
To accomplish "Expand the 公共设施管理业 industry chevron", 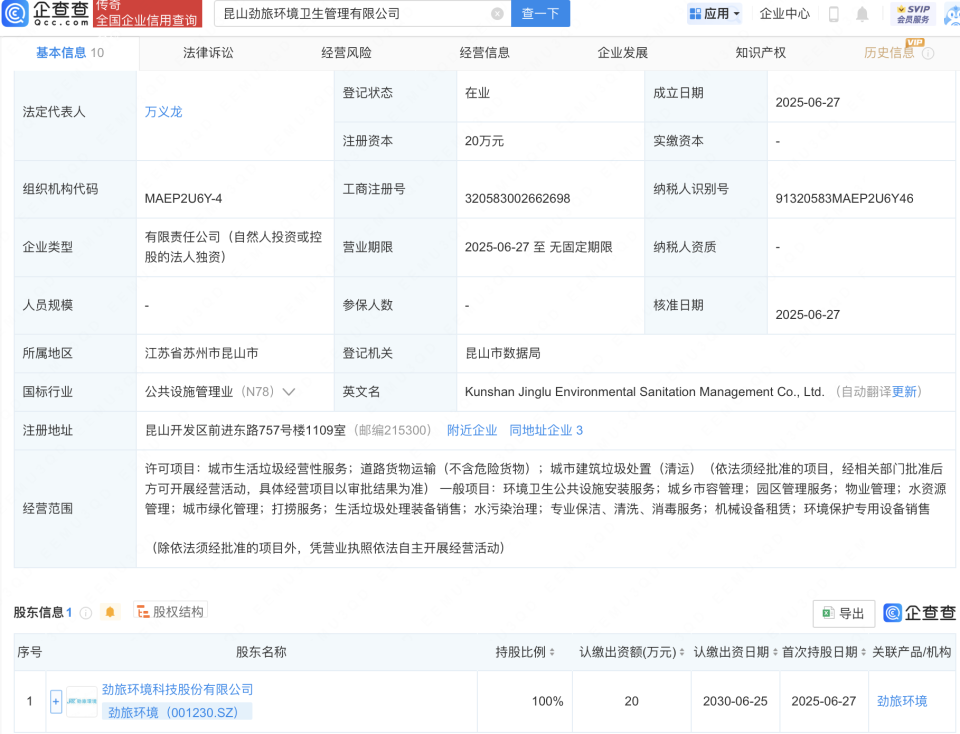I will click(289, 392).
